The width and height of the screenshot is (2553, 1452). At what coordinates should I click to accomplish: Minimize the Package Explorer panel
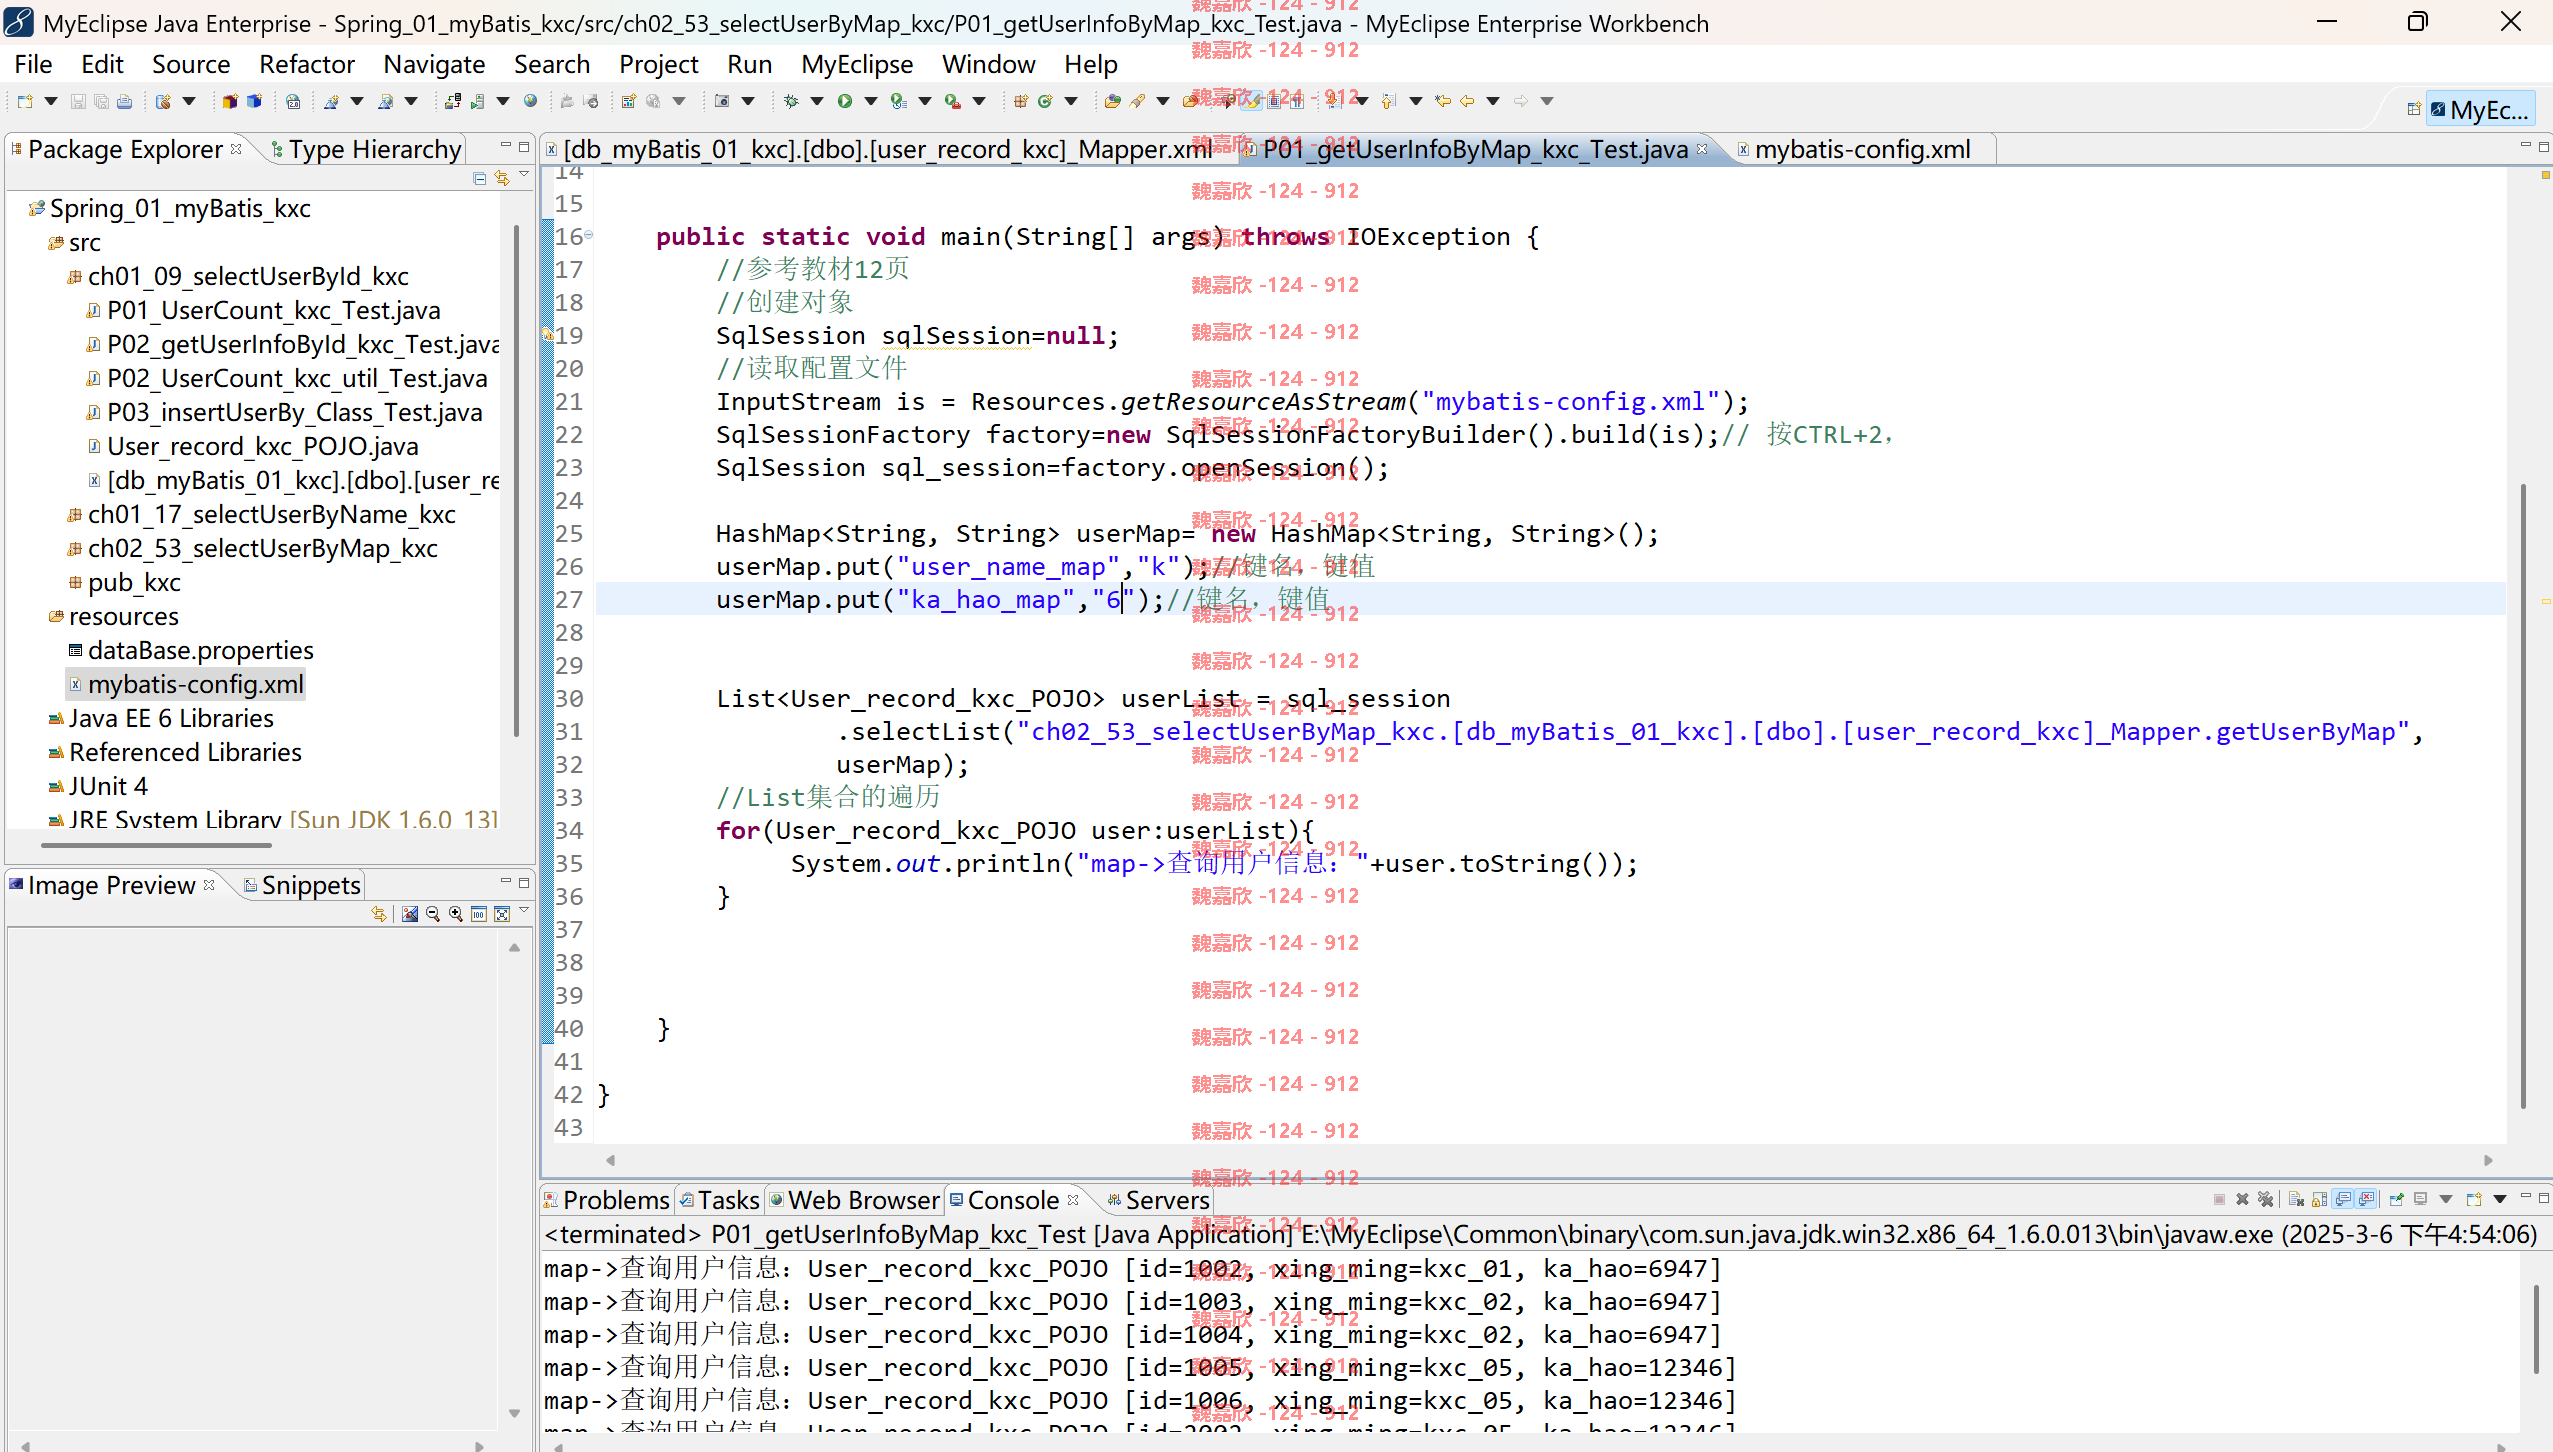tap(506, 146)
